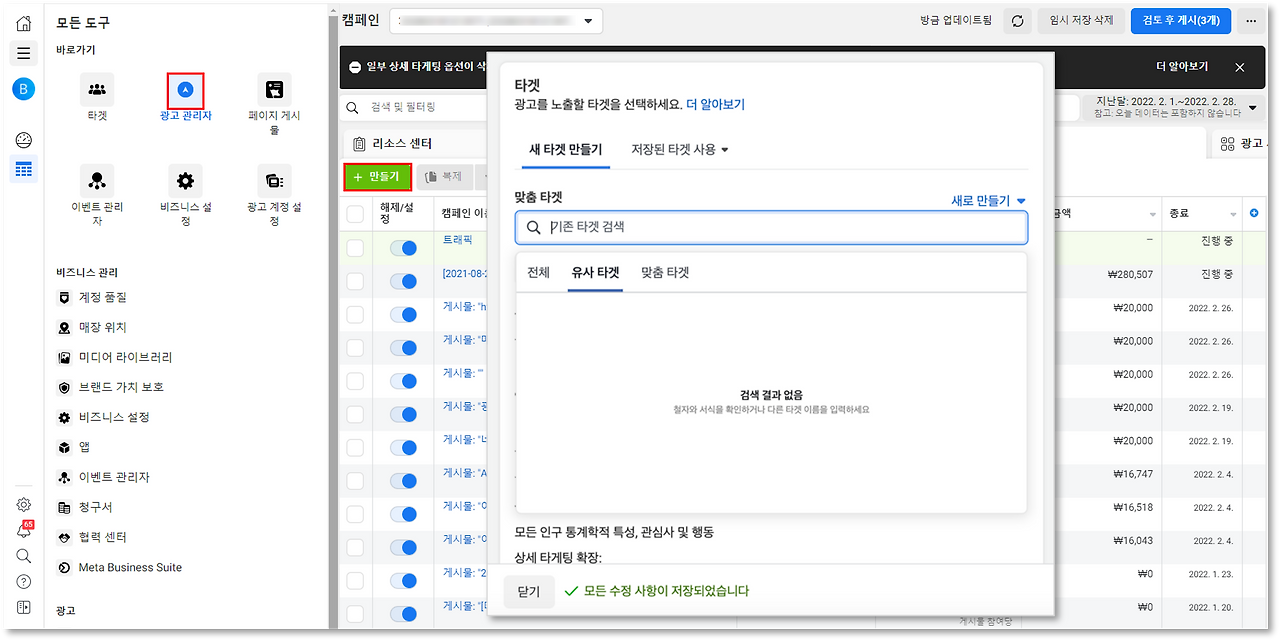Open the home icon in left rail
The height and width of the screenshot is (641, 1280).
coord(24,23)
